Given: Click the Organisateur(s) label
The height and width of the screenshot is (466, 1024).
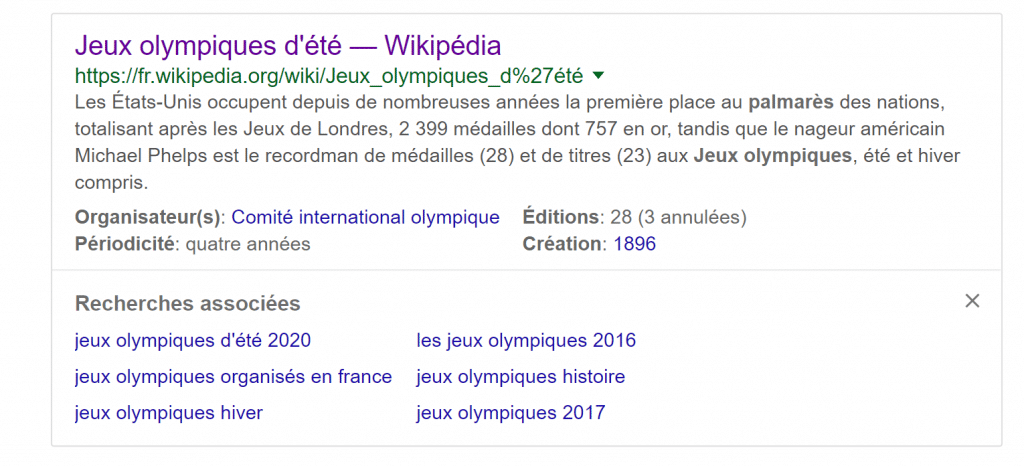Looking at the screenshot, I should tap(150, 217).
